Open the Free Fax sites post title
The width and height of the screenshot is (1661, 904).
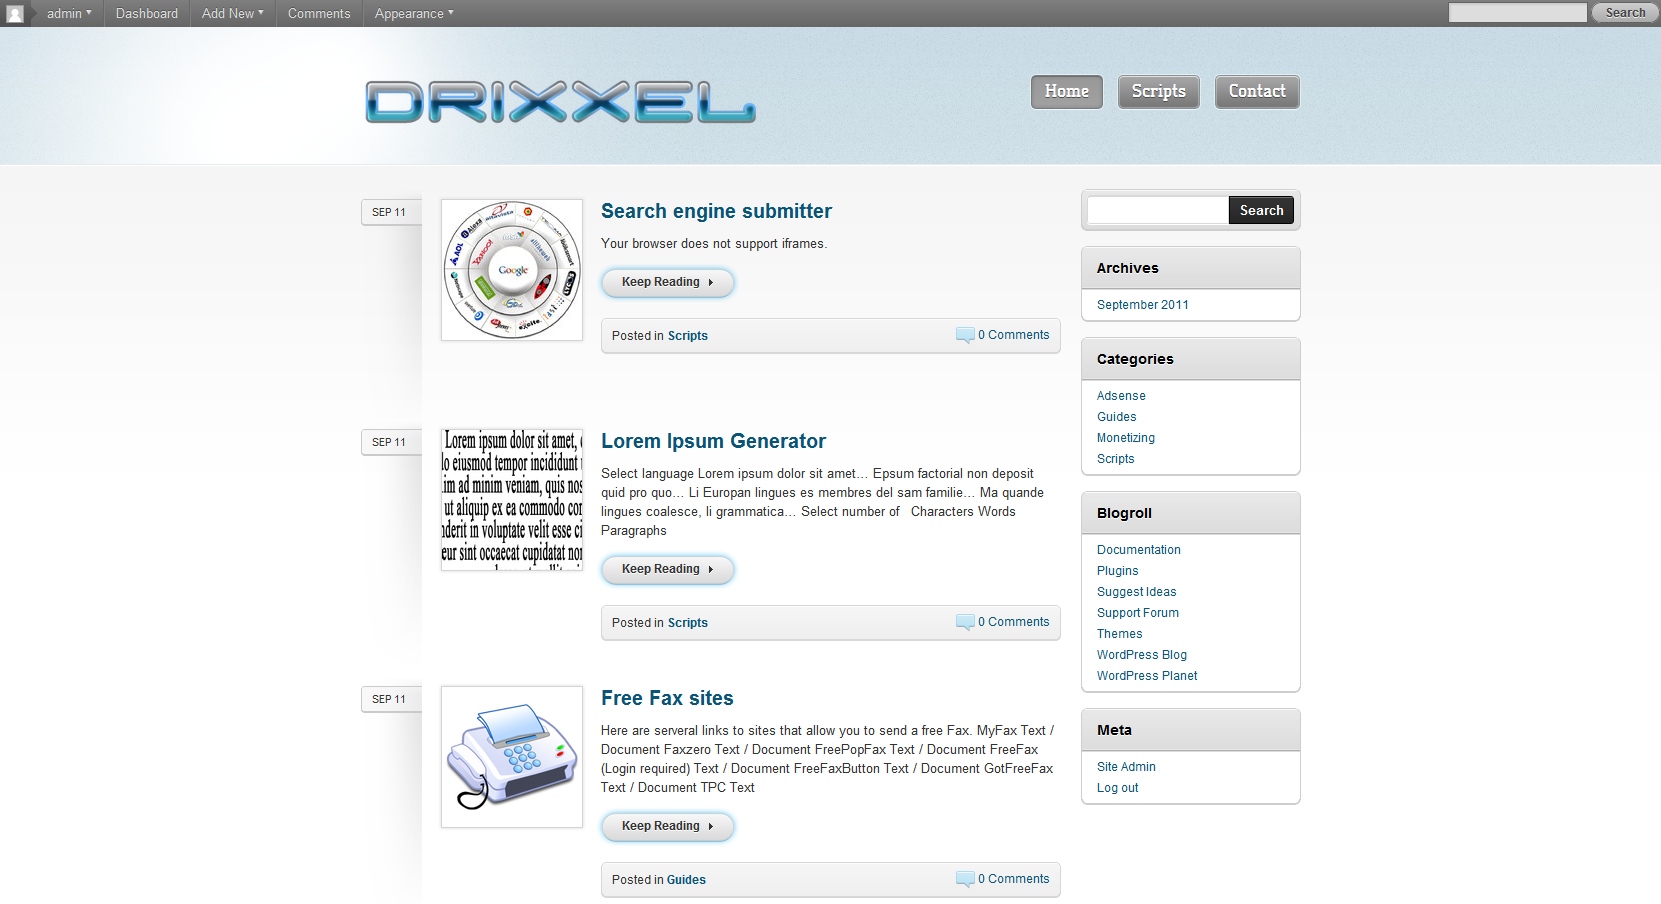667,698
